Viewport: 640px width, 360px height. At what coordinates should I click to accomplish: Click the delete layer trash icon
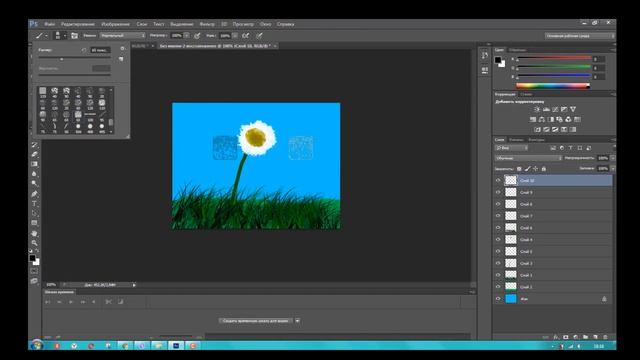click(x=605, y=337)
